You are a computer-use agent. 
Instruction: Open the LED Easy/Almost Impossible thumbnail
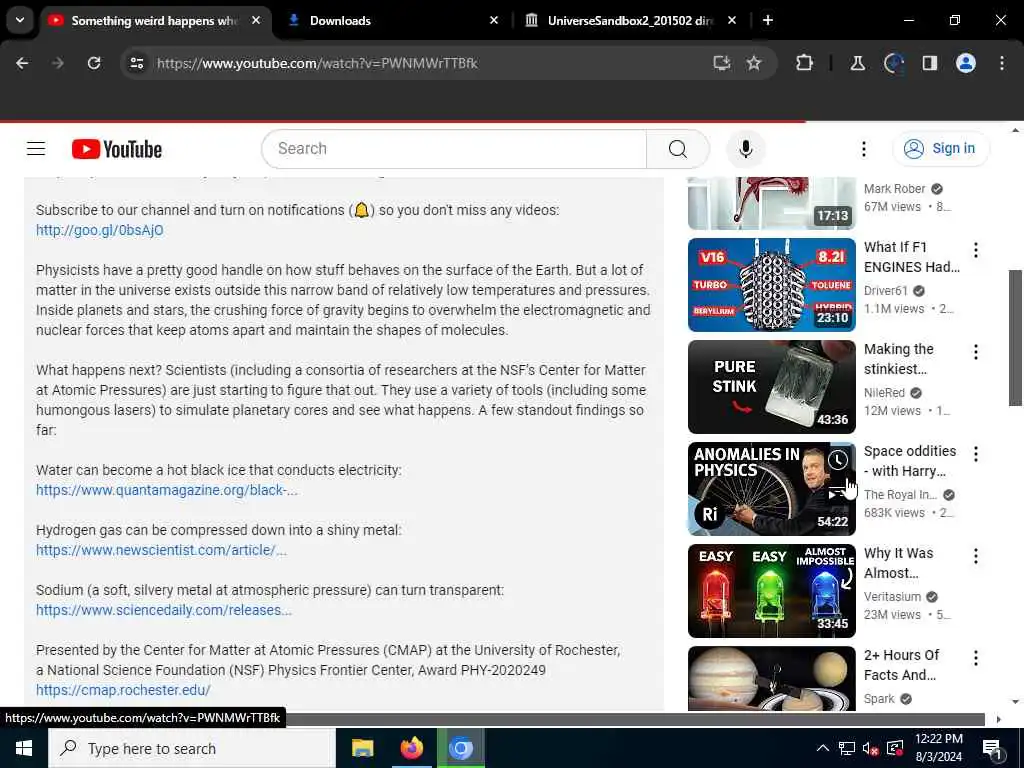(x=771, y=590)
